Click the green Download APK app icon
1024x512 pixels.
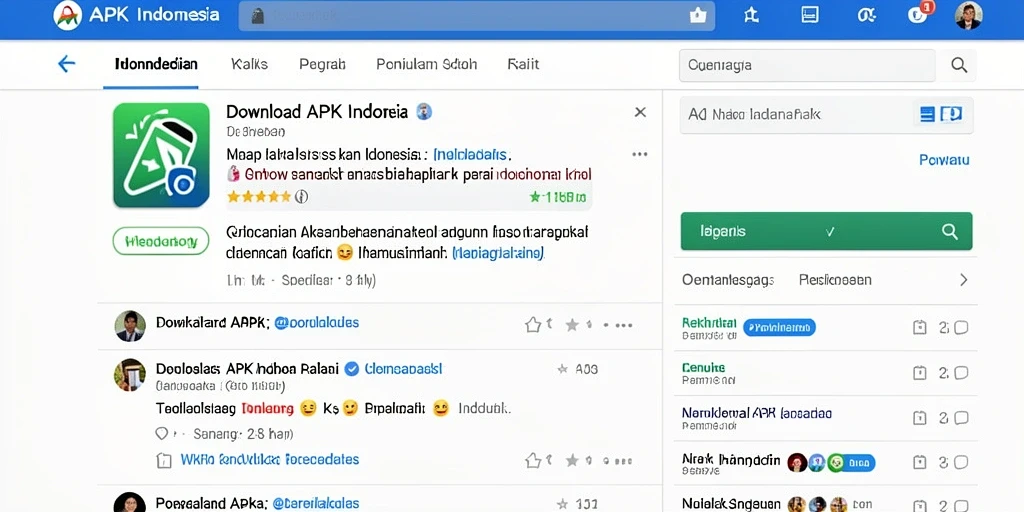pyautogui.click(x=161, y=155)
